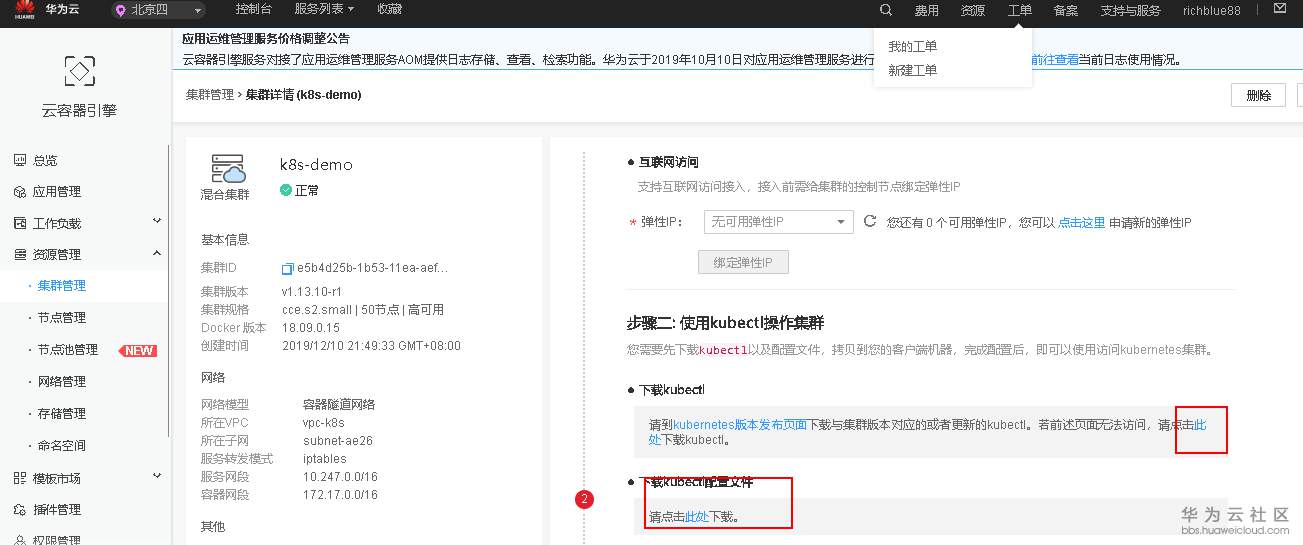Copy the cluster ID via copy icon

tap(288, 269)
